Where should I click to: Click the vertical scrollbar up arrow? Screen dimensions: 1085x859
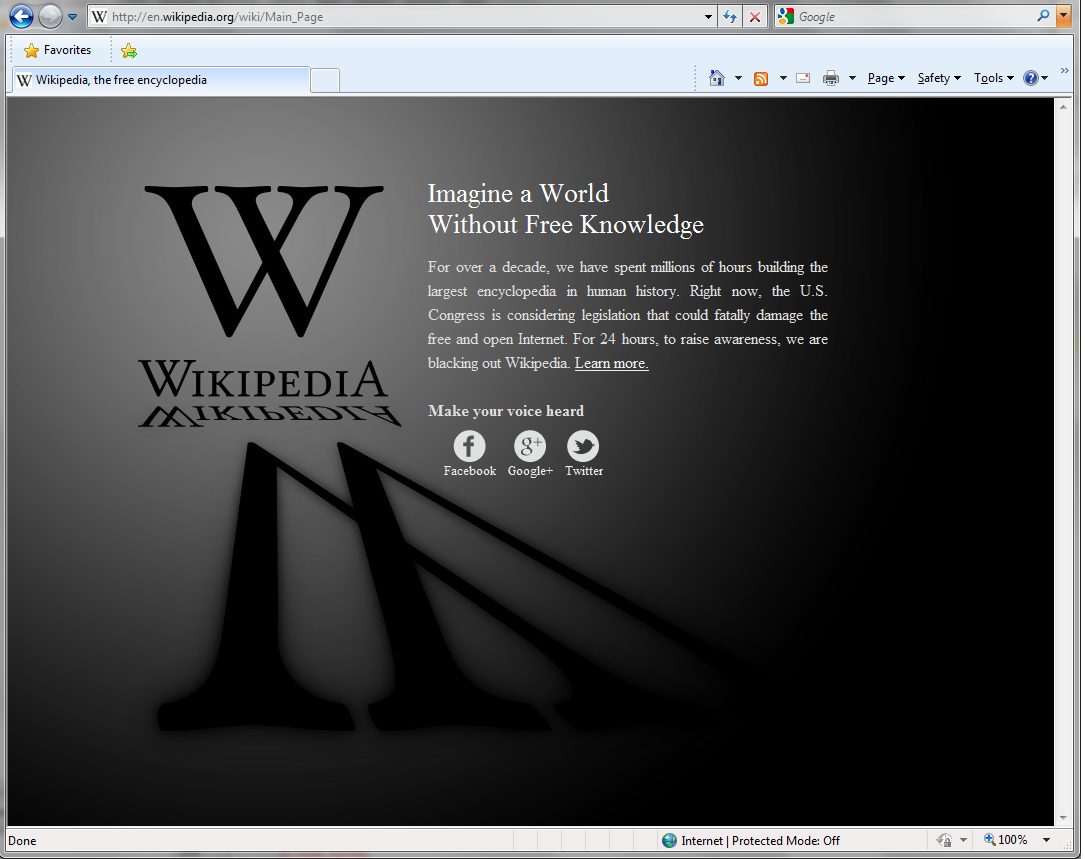(x=1063, y=107)
